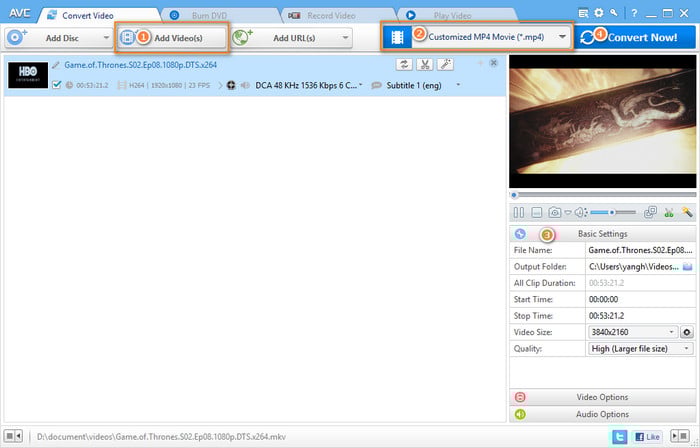This screenshot has height=448, width=700.
Task: Expand the Audio Options section
Action: tap(603, 414)
